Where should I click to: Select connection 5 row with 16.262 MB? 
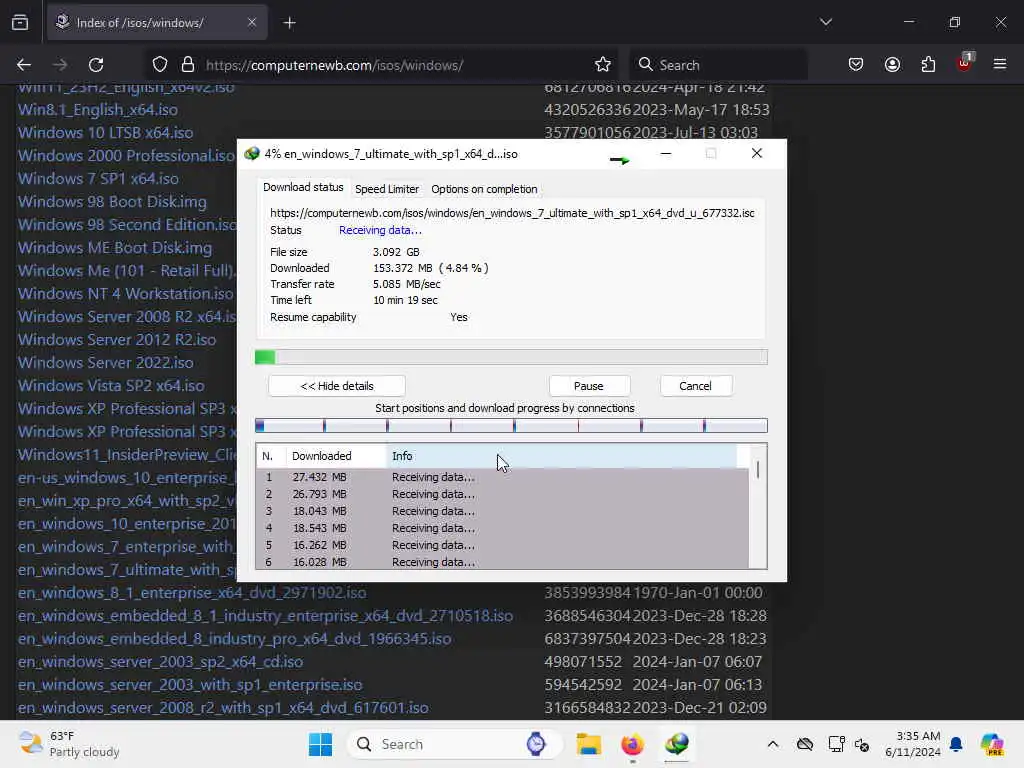coord(502,545)
